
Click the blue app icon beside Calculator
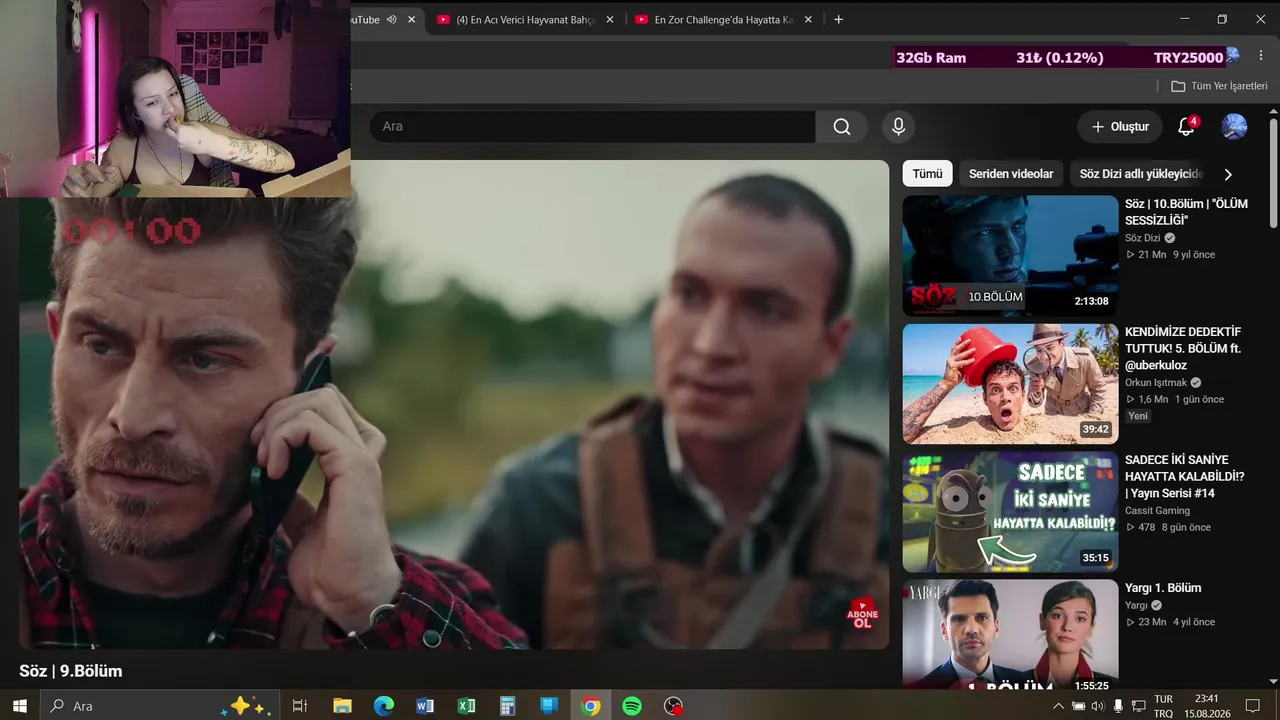[549, 706]
